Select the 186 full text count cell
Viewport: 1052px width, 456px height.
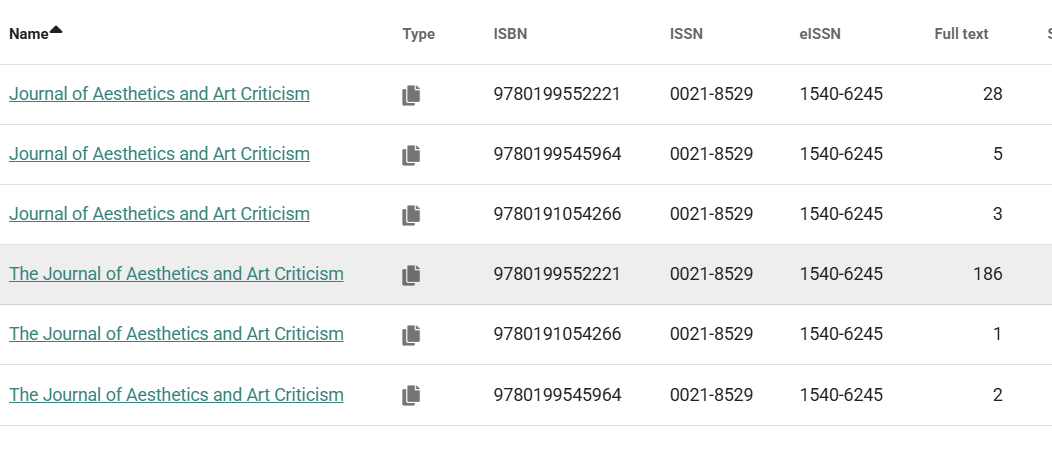[x=988, y=274]
